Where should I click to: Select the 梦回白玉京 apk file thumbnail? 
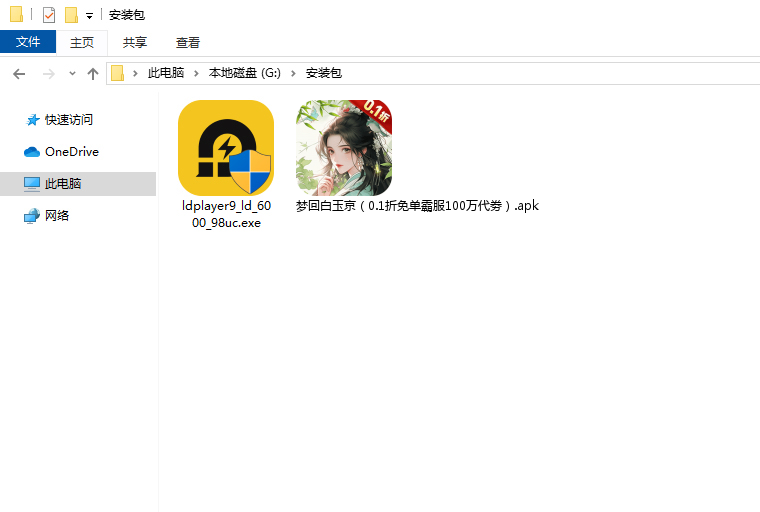343,148
